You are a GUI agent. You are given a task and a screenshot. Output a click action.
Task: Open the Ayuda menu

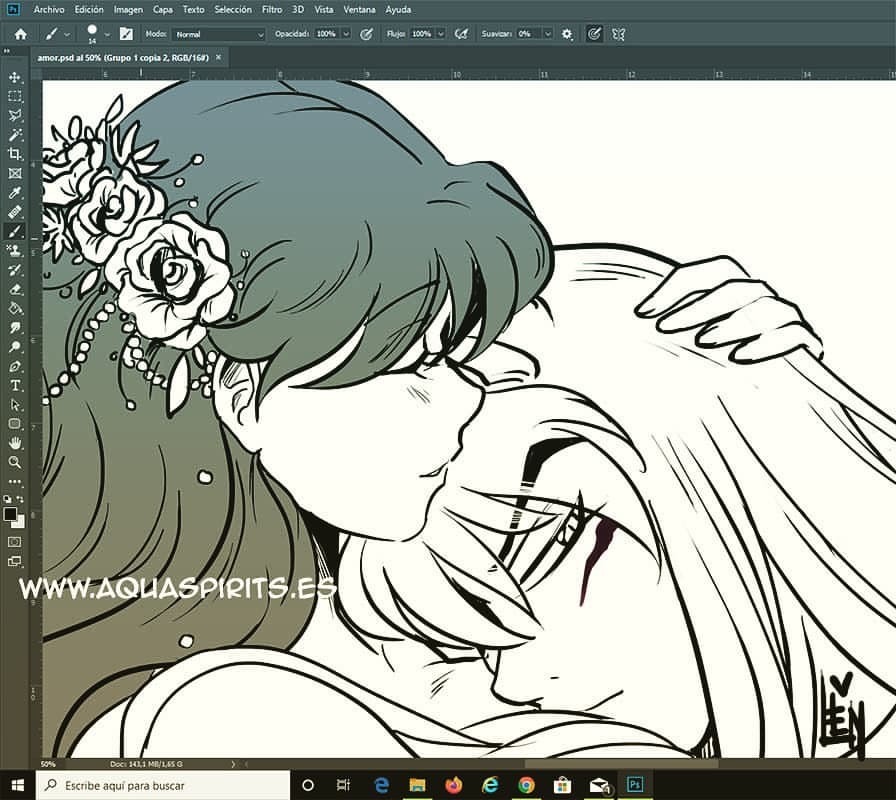[x=398, y=10]
